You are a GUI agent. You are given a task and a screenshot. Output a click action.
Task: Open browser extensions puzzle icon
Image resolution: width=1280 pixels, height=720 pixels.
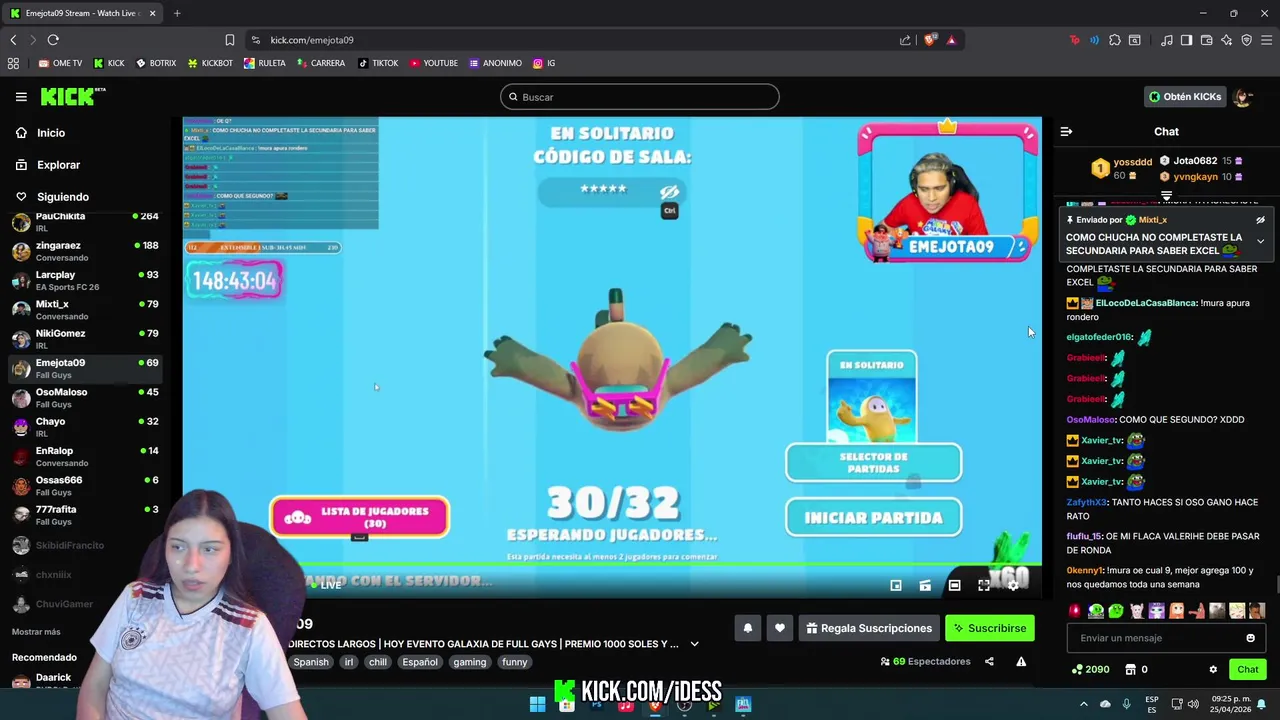(1115, 40)
